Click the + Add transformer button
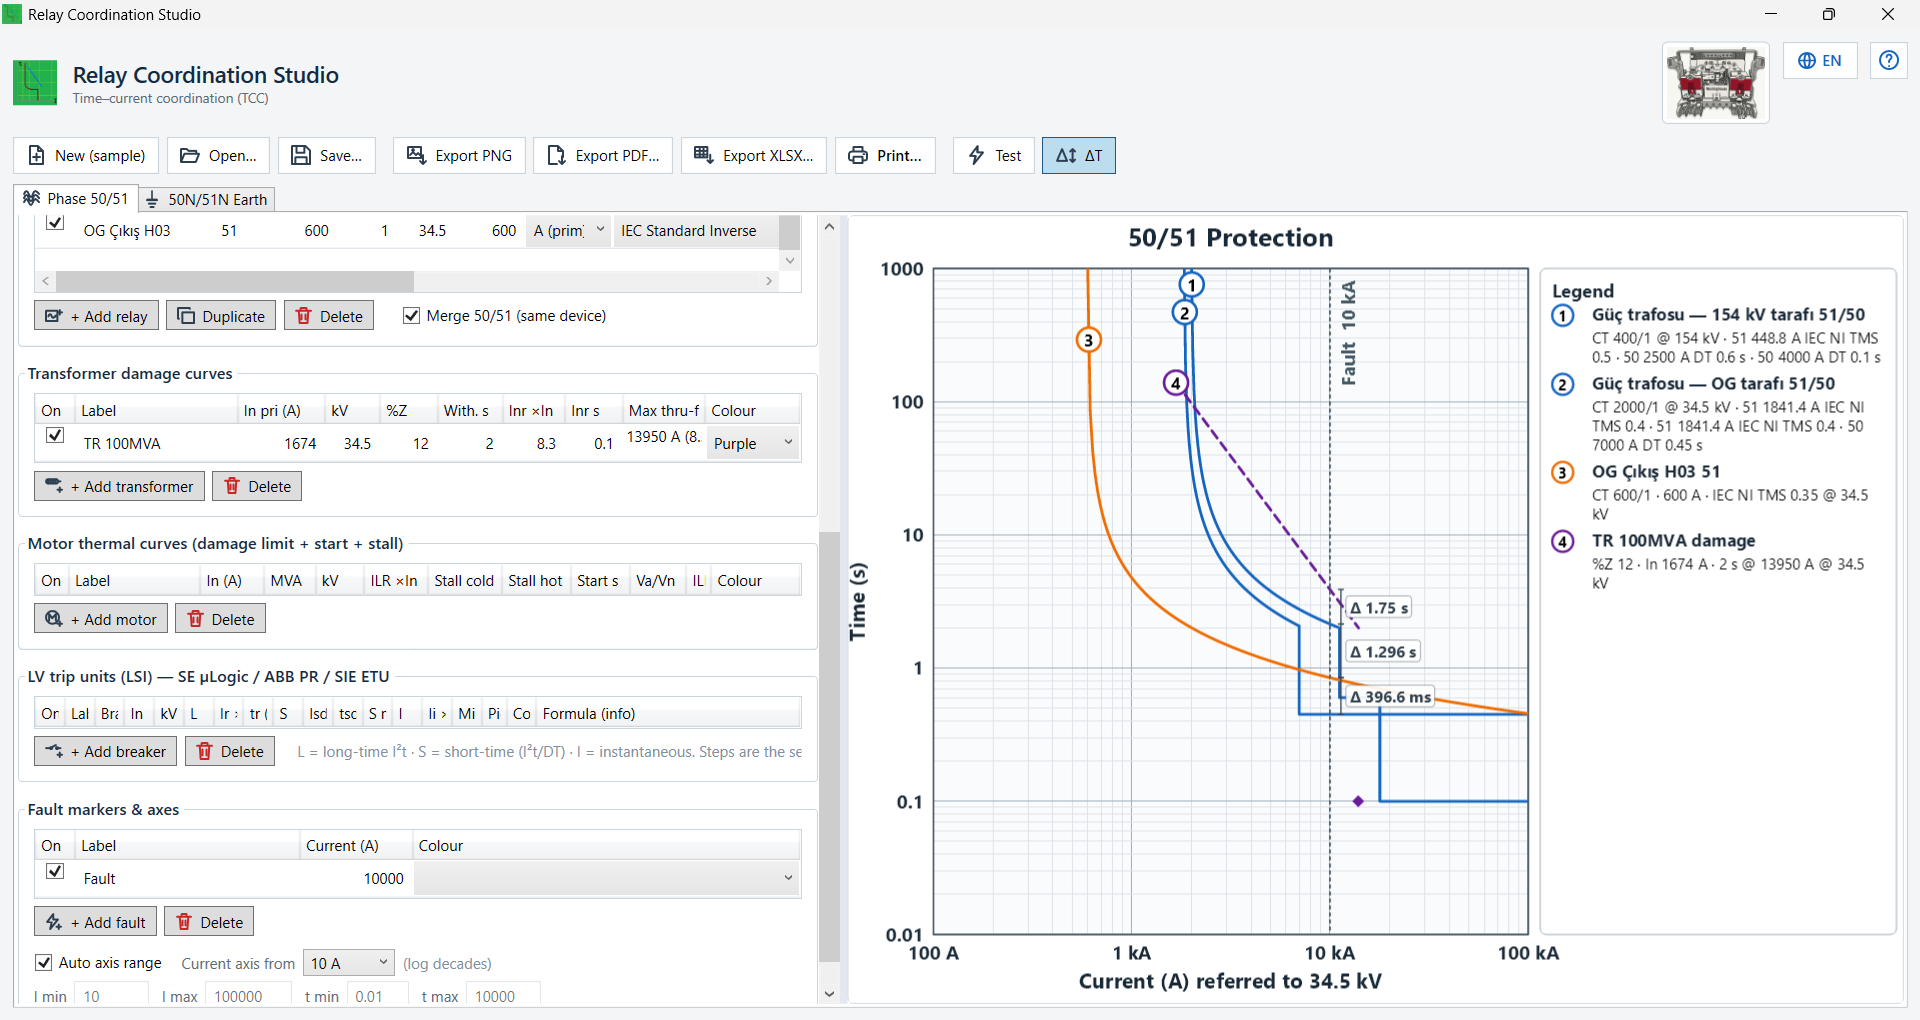Screen dimensions: 1920x1020 pyautogui.click(x=120, y=486)
